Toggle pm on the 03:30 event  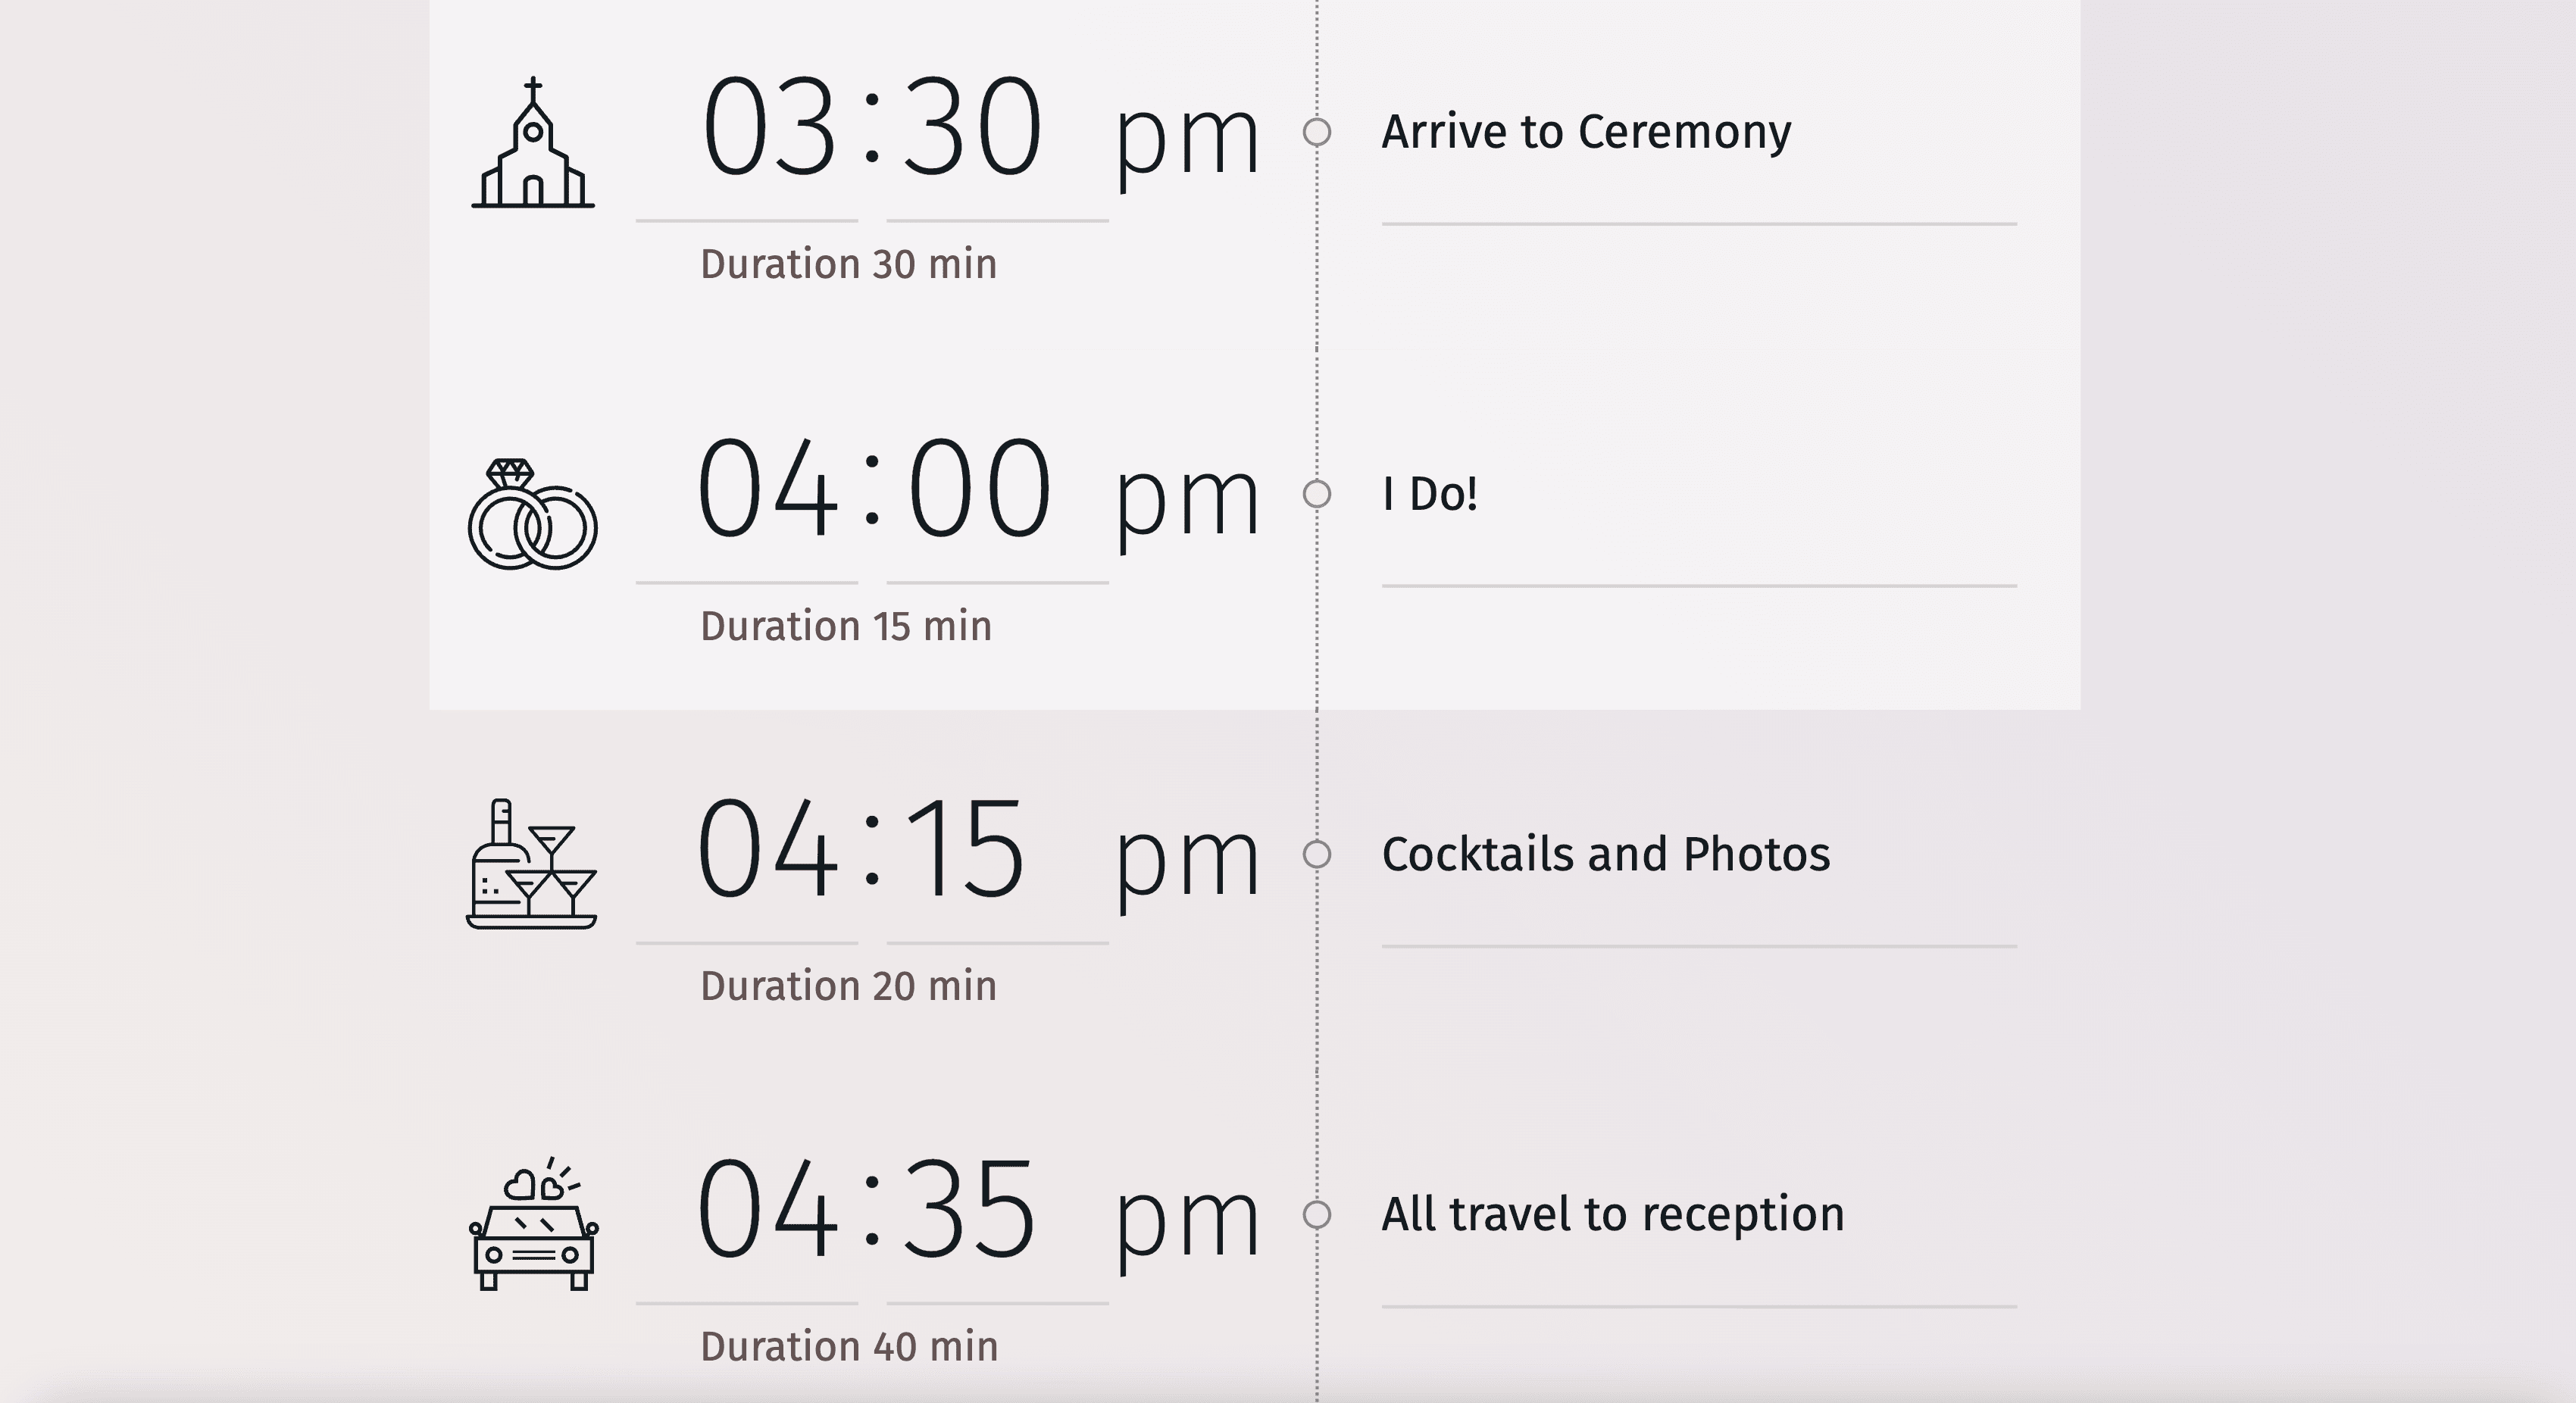tap(1186, 138)
